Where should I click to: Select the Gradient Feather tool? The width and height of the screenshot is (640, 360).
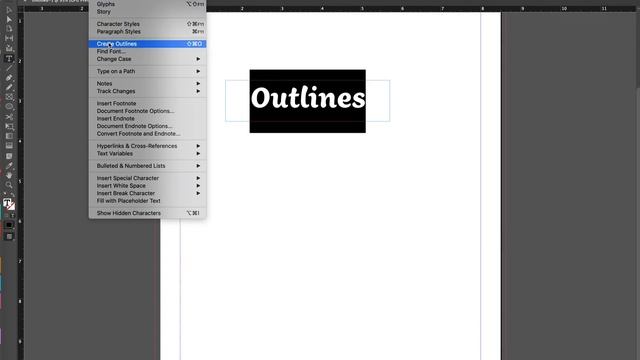click(9, 146)
